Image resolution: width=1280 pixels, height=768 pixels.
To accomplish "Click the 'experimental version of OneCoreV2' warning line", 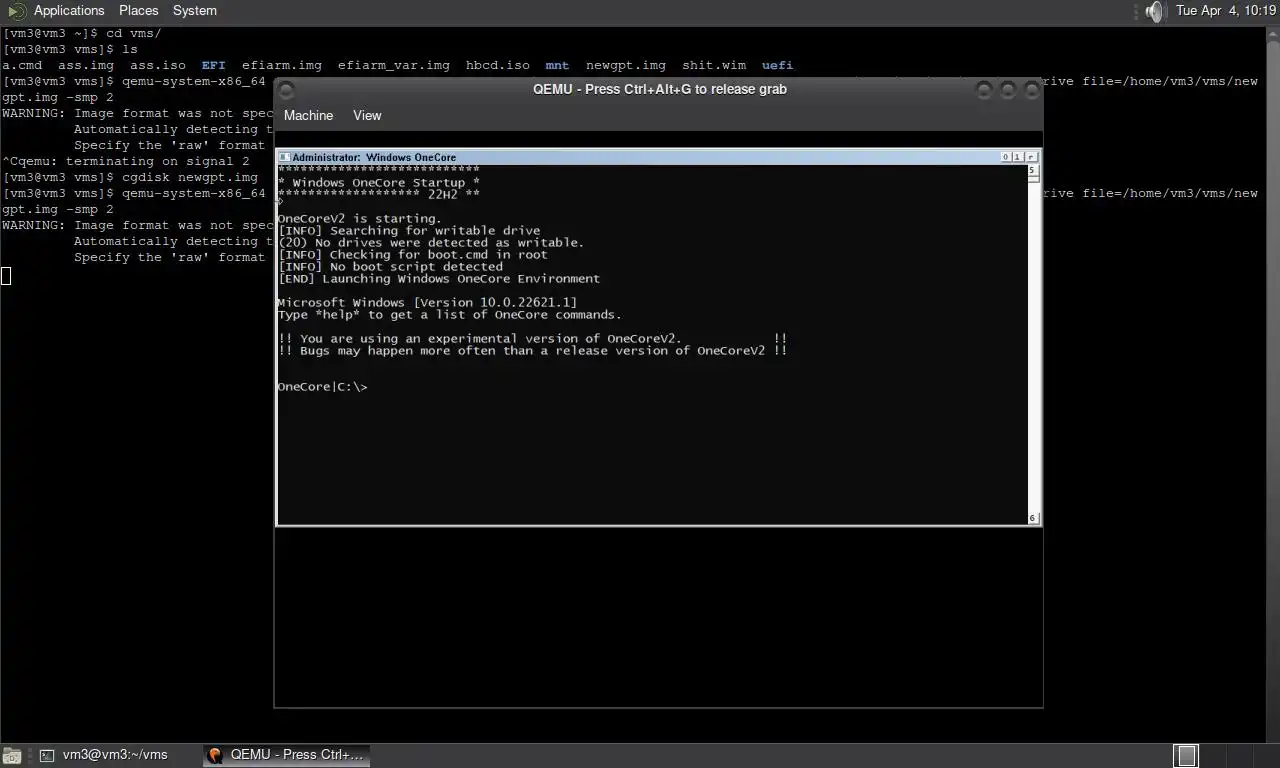I will coord(532,339).
